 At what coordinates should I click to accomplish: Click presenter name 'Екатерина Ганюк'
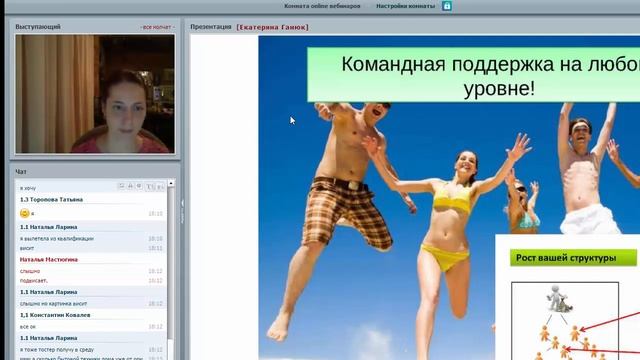tap(272, 27)
